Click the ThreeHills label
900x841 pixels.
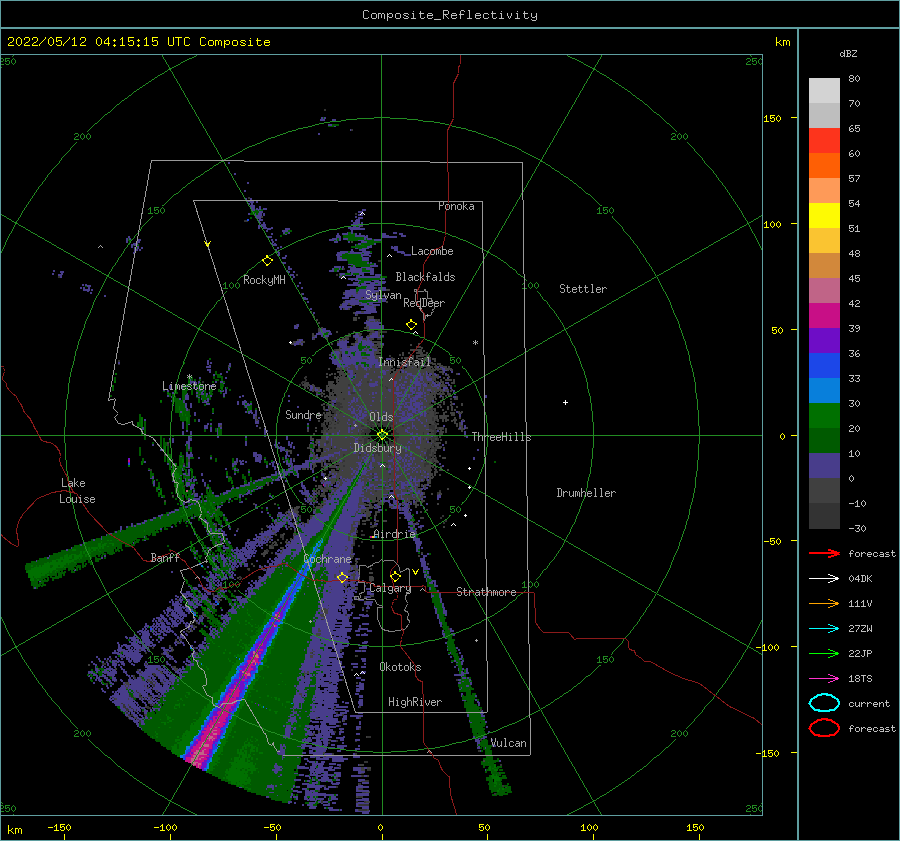coord(501,437)
